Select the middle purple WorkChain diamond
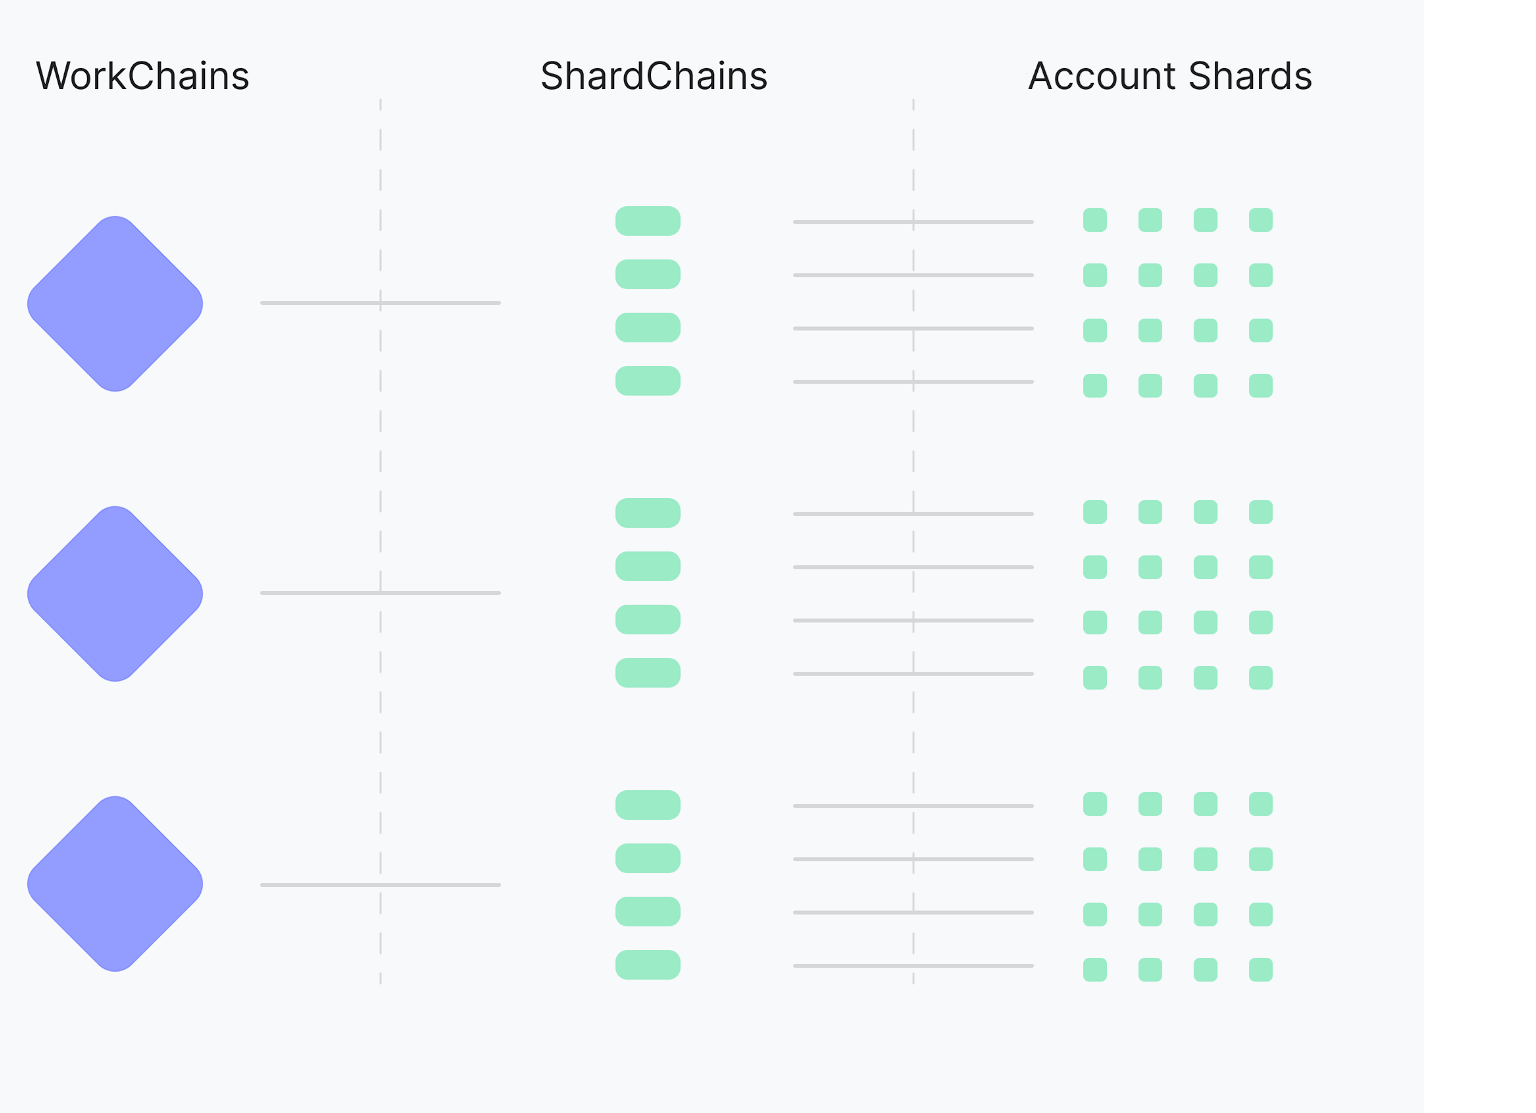 115,594
